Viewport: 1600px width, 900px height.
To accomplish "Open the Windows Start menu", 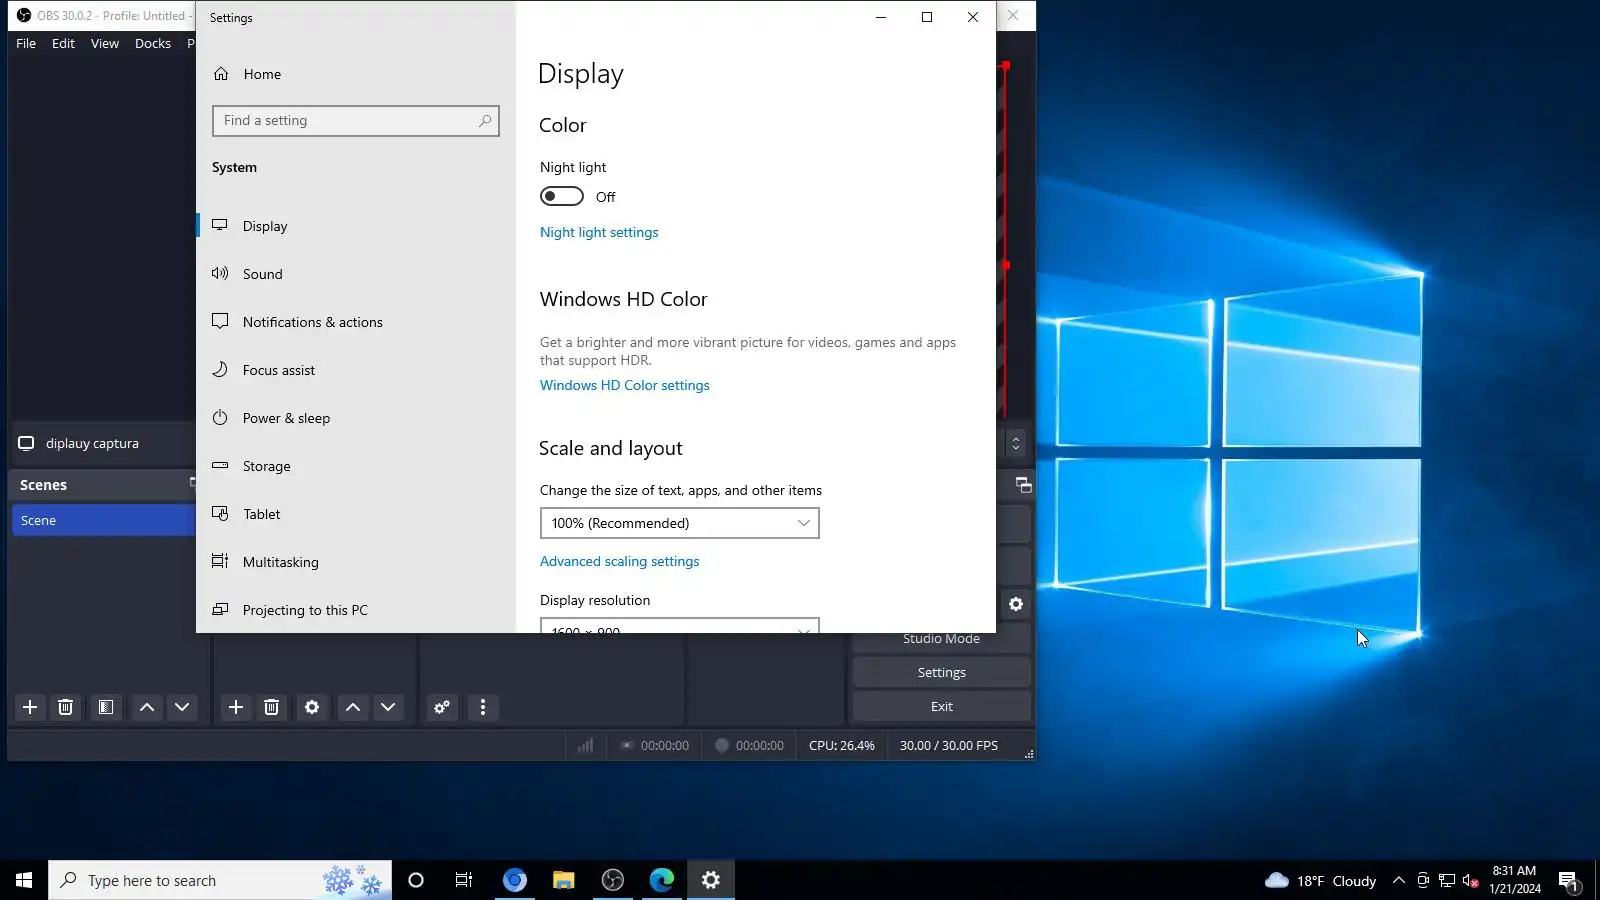I will point(24,880).
